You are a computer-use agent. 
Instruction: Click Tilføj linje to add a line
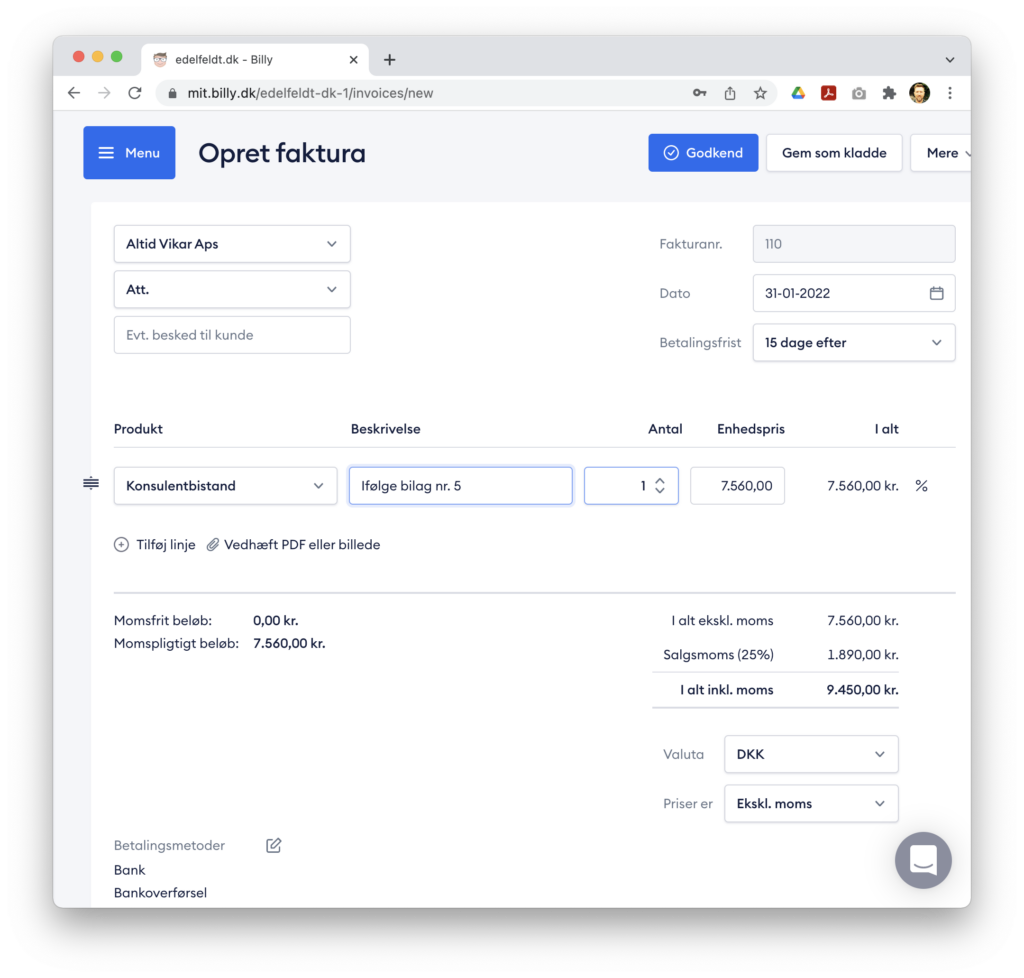point(155,544)
